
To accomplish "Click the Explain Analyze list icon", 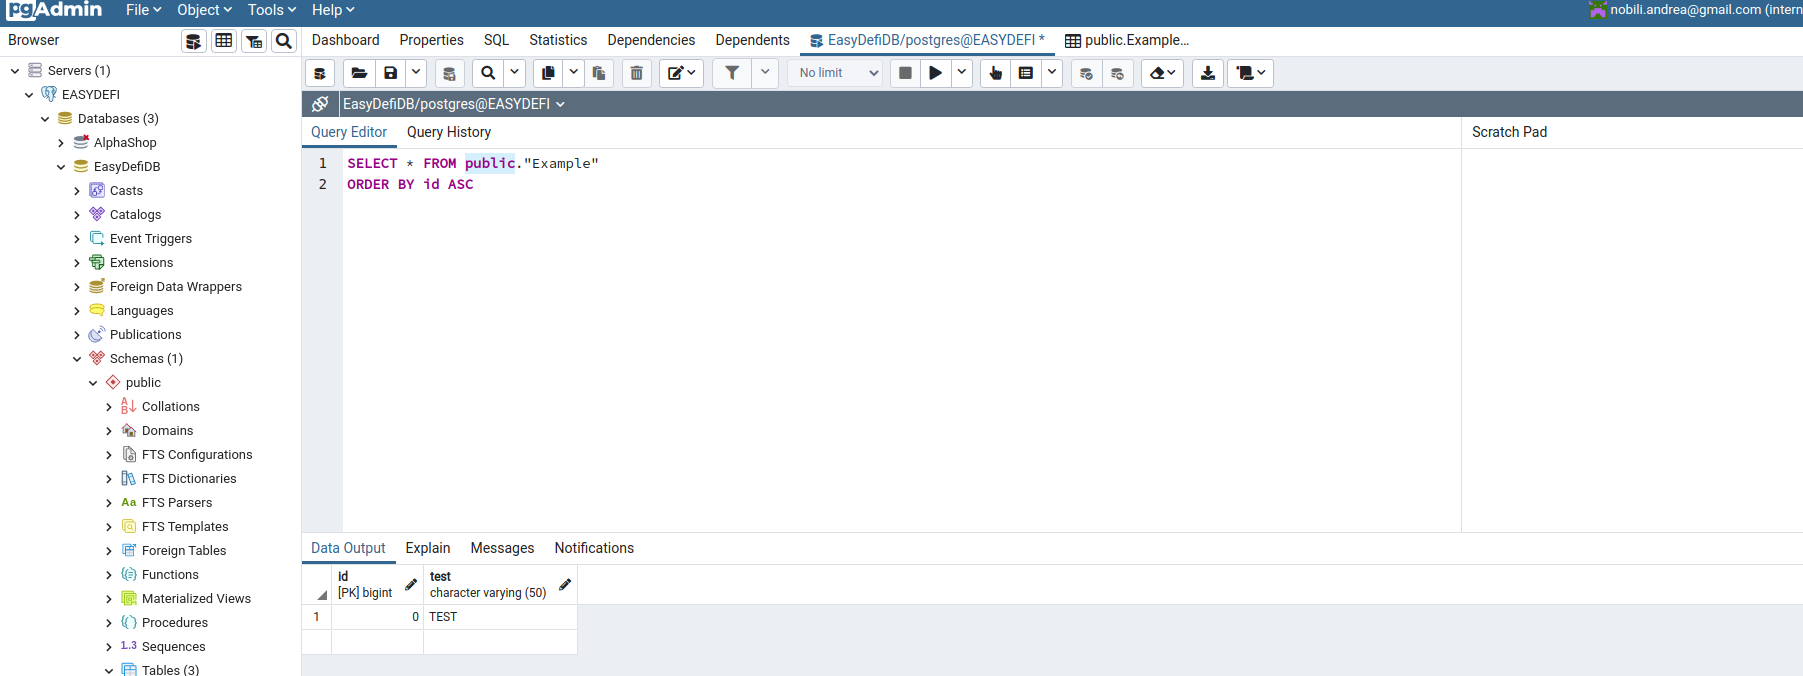I will point(1026,73).
